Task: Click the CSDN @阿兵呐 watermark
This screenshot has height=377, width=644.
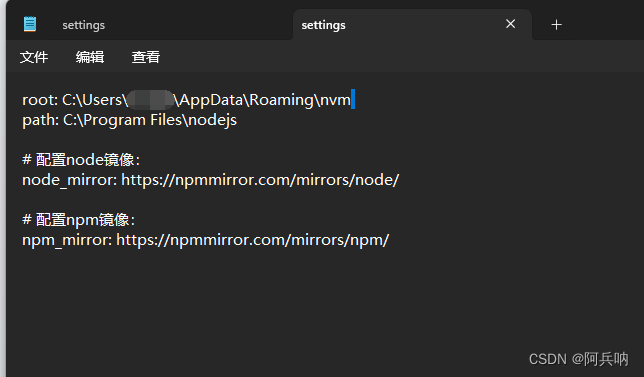Action: (578, 359)
